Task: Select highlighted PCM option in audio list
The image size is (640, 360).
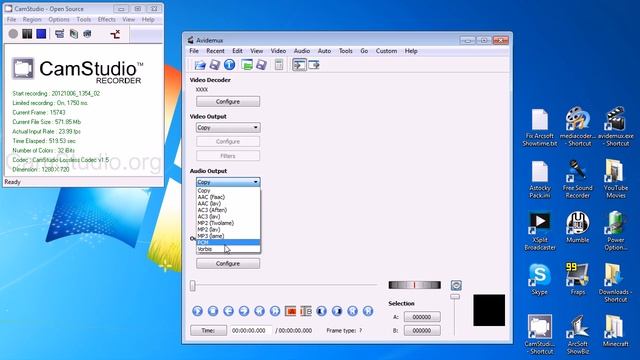Action: click(x=228, y=242)
